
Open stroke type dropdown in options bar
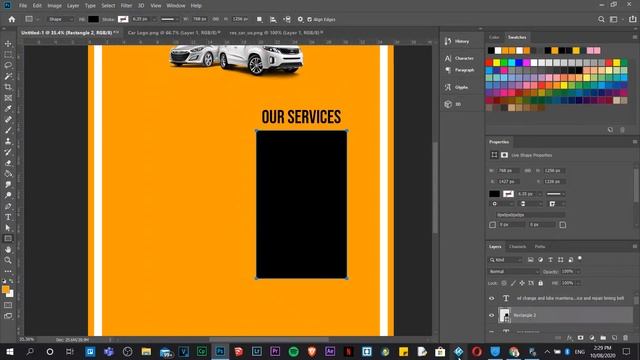[x=170, y=19]
